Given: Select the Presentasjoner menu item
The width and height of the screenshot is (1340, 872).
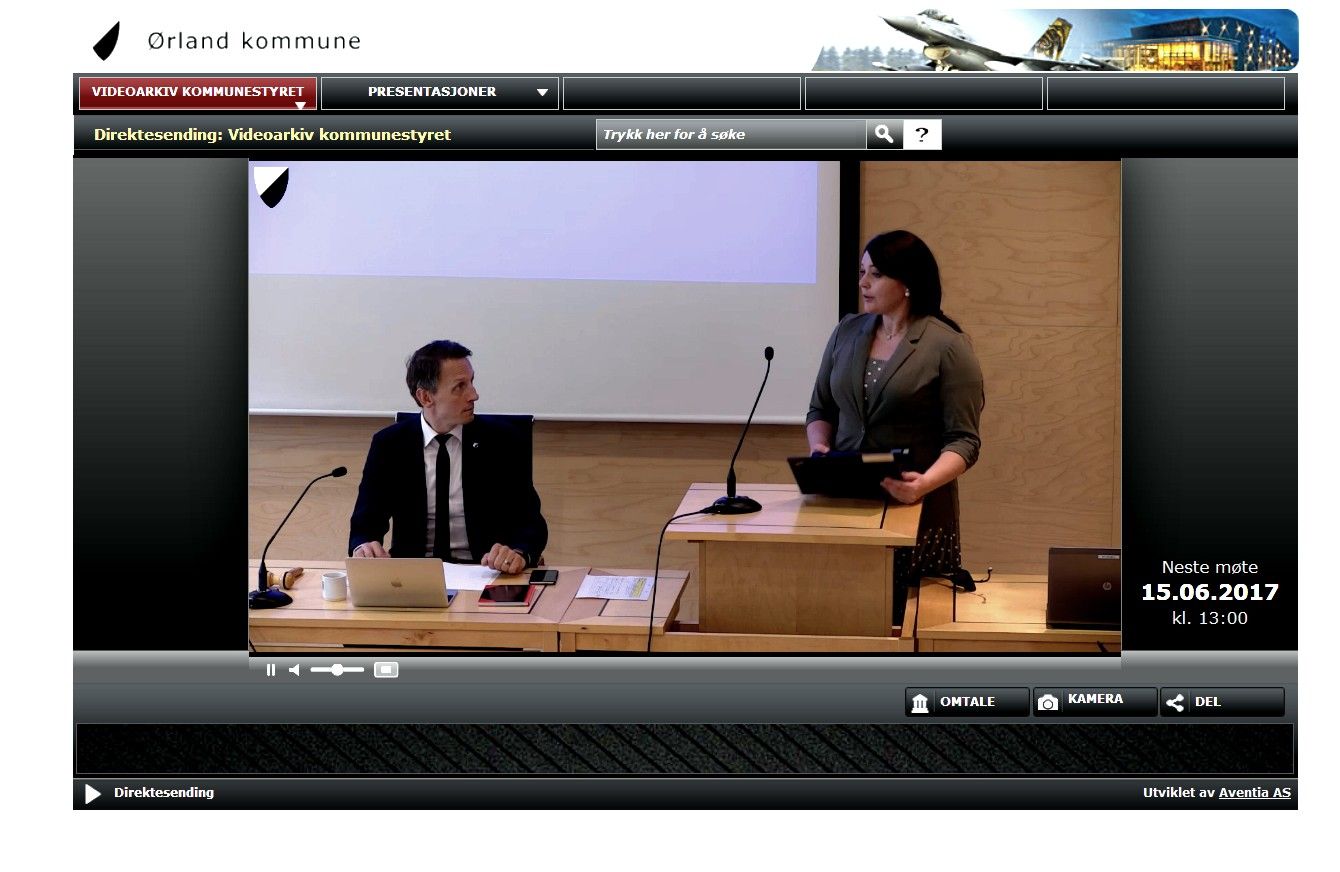Looking at the screenshot, I should point(432,92).
